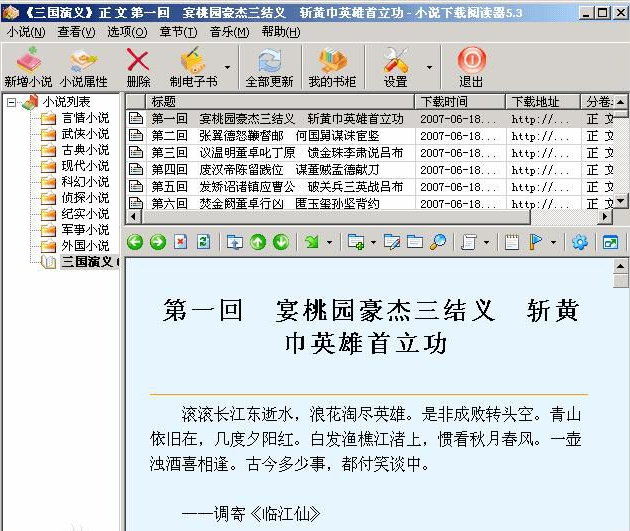Viewport: 630px width, 531px height.
Task: Open the 小说(N) menu
Action: tap(26, 32)
